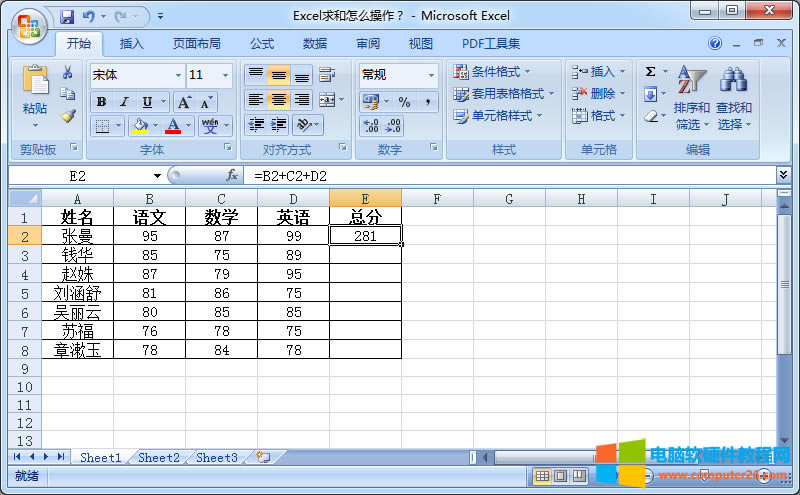Switch to the 公式 tab
Viewport: 800px width, 495px height.
pos(262,44)
